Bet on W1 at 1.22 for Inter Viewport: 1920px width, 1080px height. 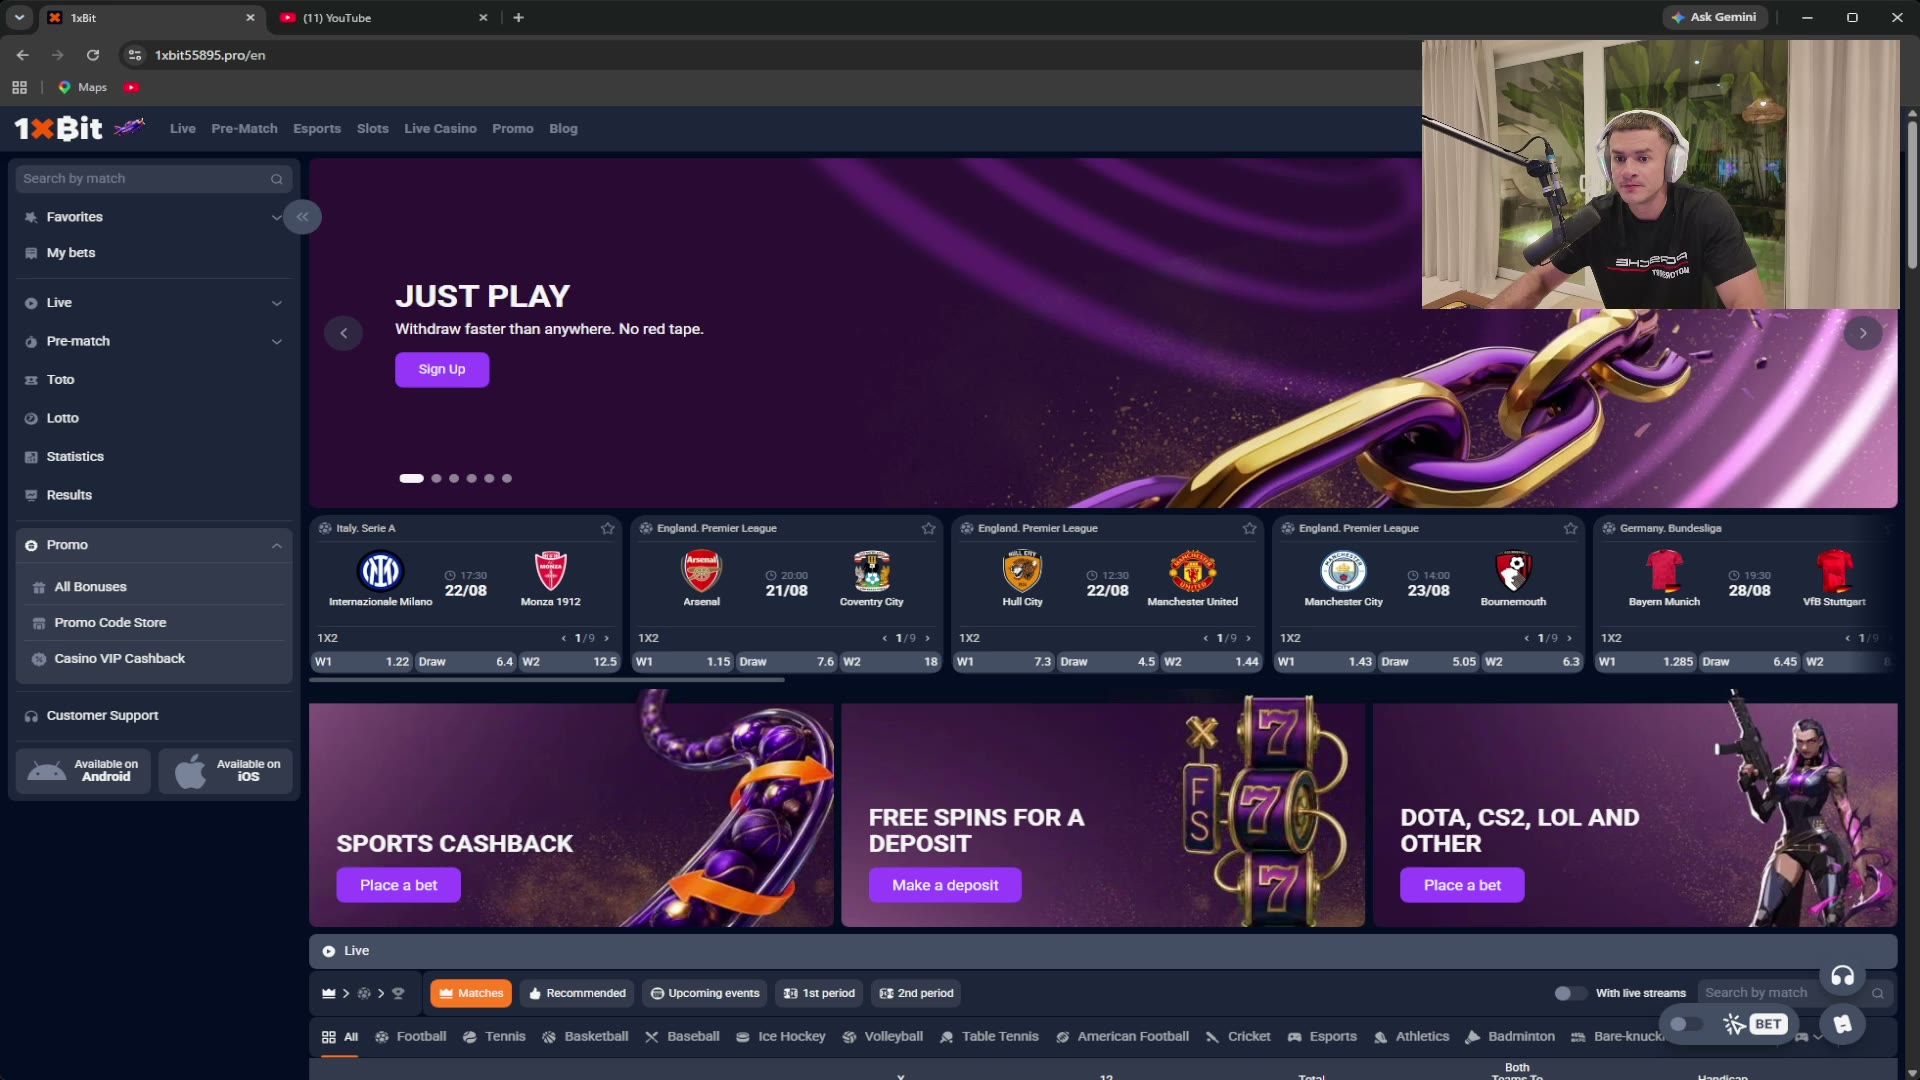coord(362,661)
